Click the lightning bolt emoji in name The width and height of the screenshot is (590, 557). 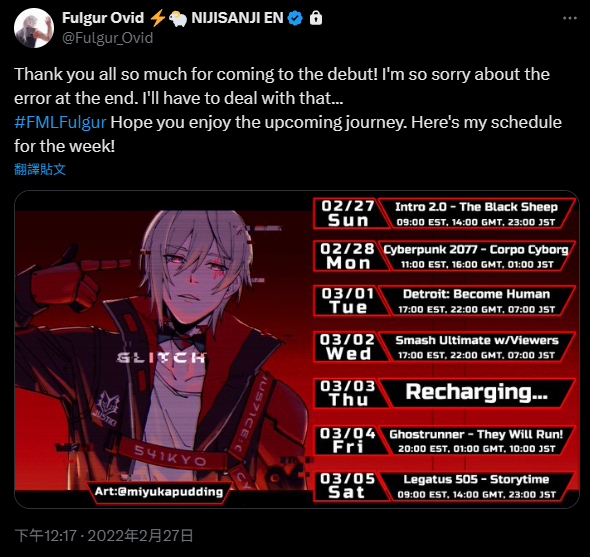(157, 18)
